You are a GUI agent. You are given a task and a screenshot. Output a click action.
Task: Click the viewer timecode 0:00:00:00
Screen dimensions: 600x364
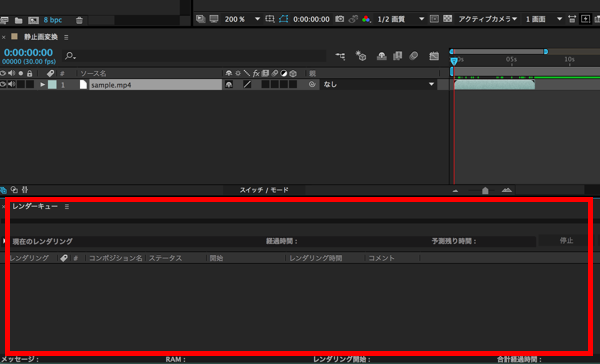point(311,19)
